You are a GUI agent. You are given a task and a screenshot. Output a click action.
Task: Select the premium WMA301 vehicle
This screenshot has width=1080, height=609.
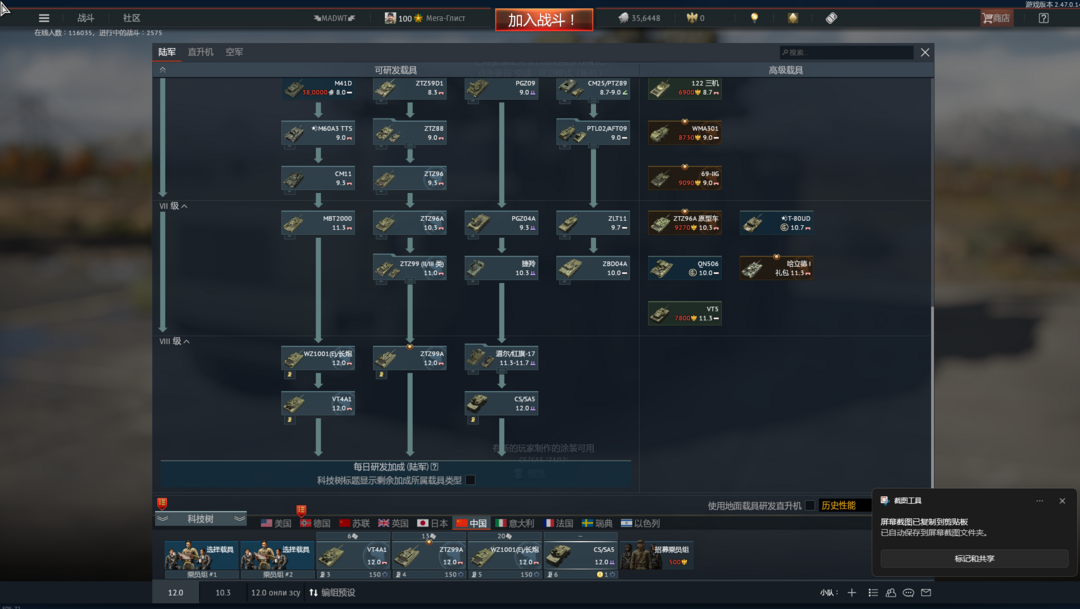(685, 133)
